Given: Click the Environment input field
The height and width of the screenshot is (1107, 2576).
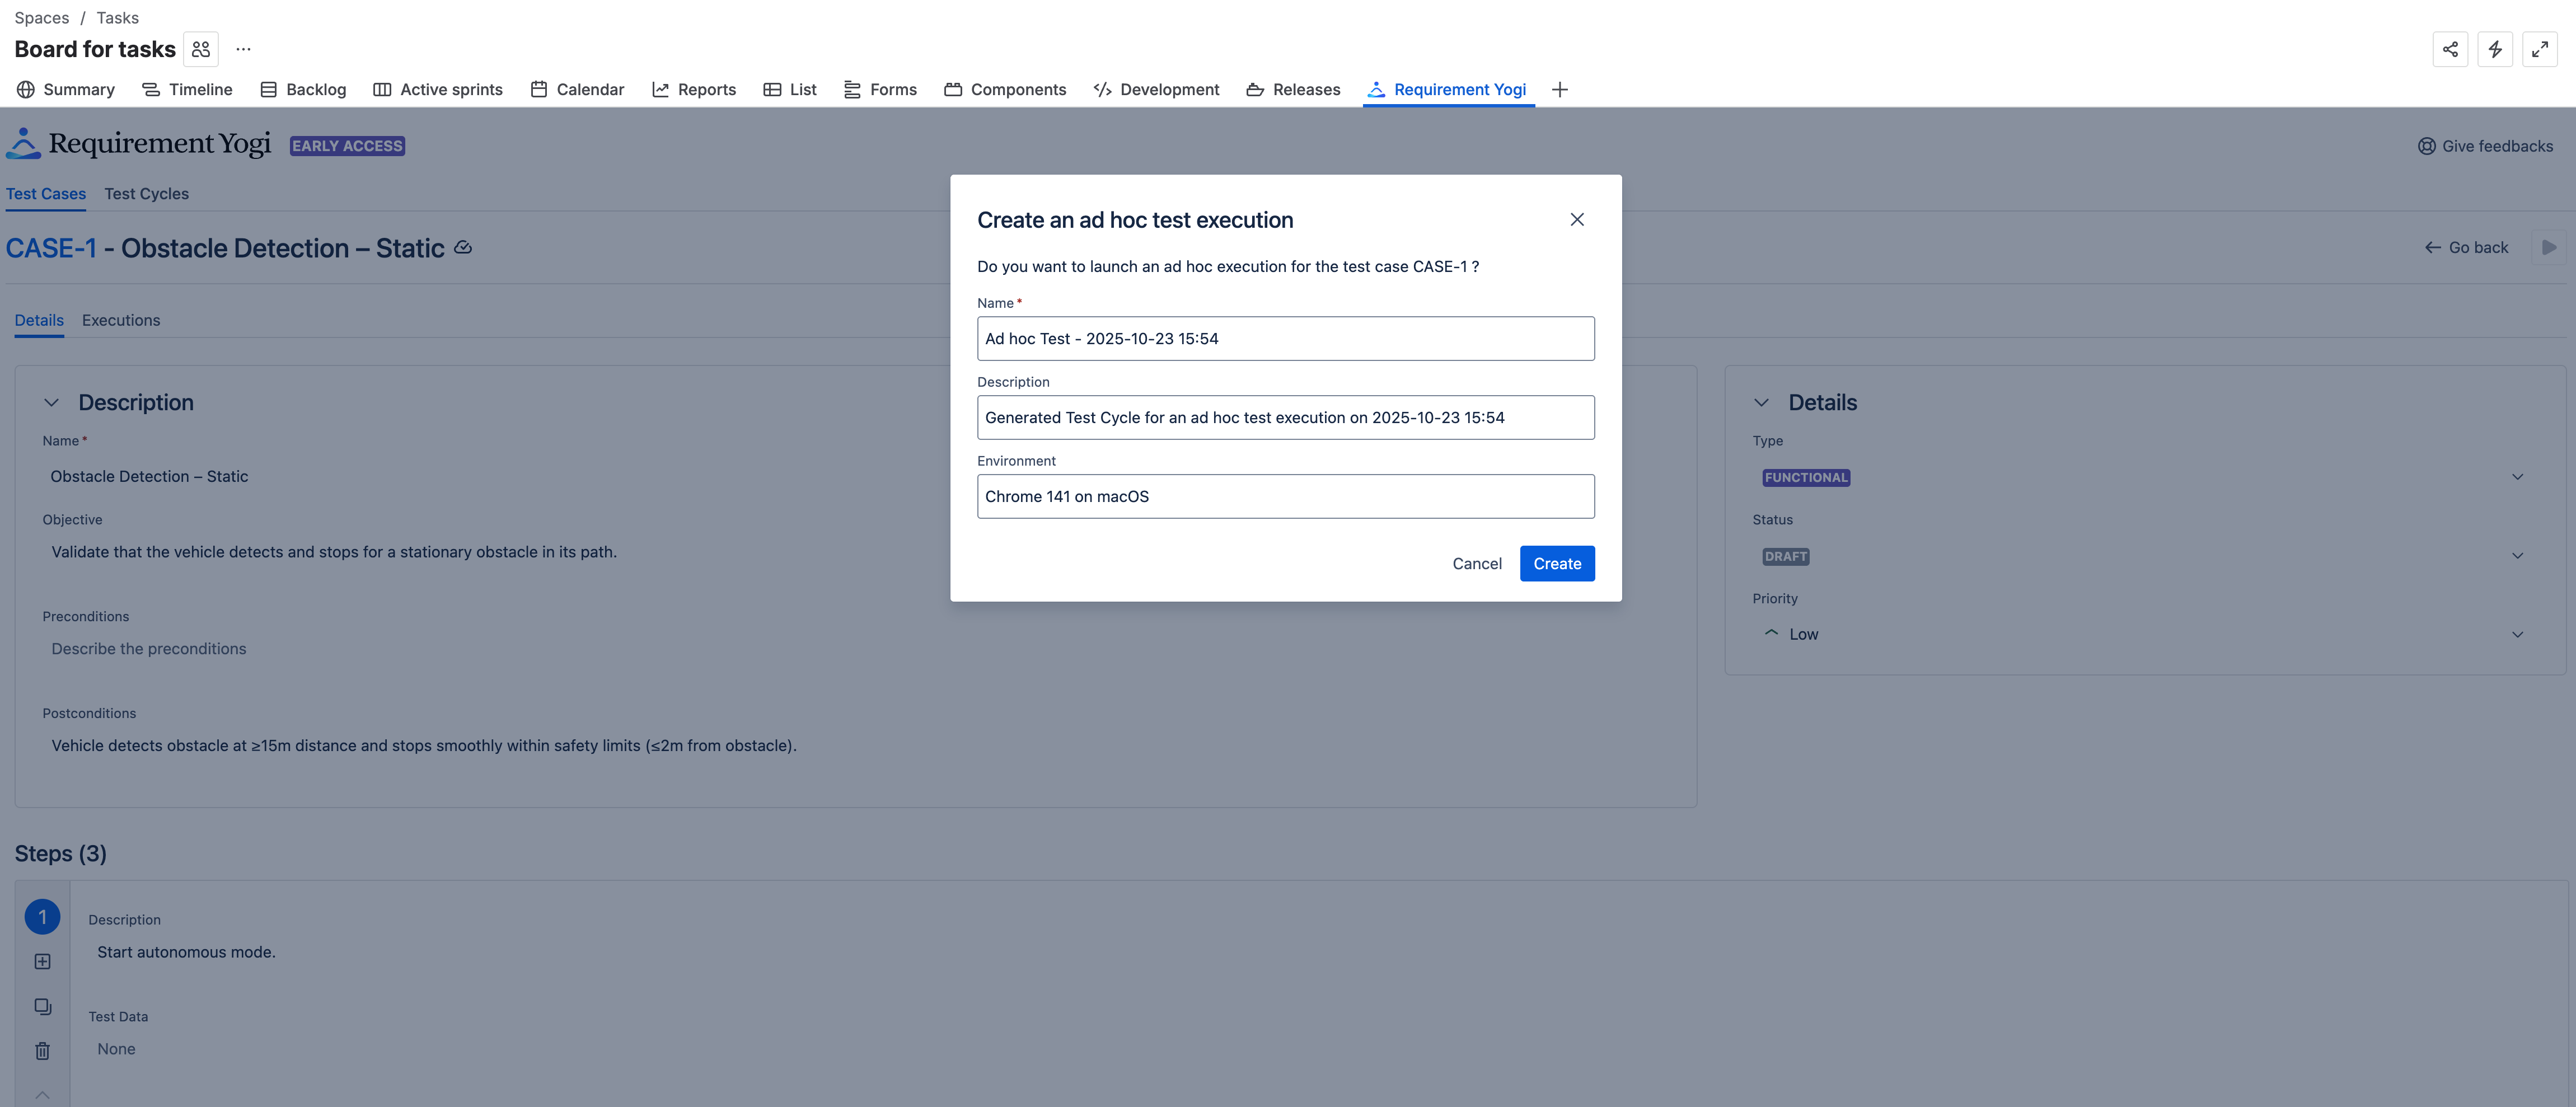Looking at the screenshot, I should click(x=1285, y=496).
